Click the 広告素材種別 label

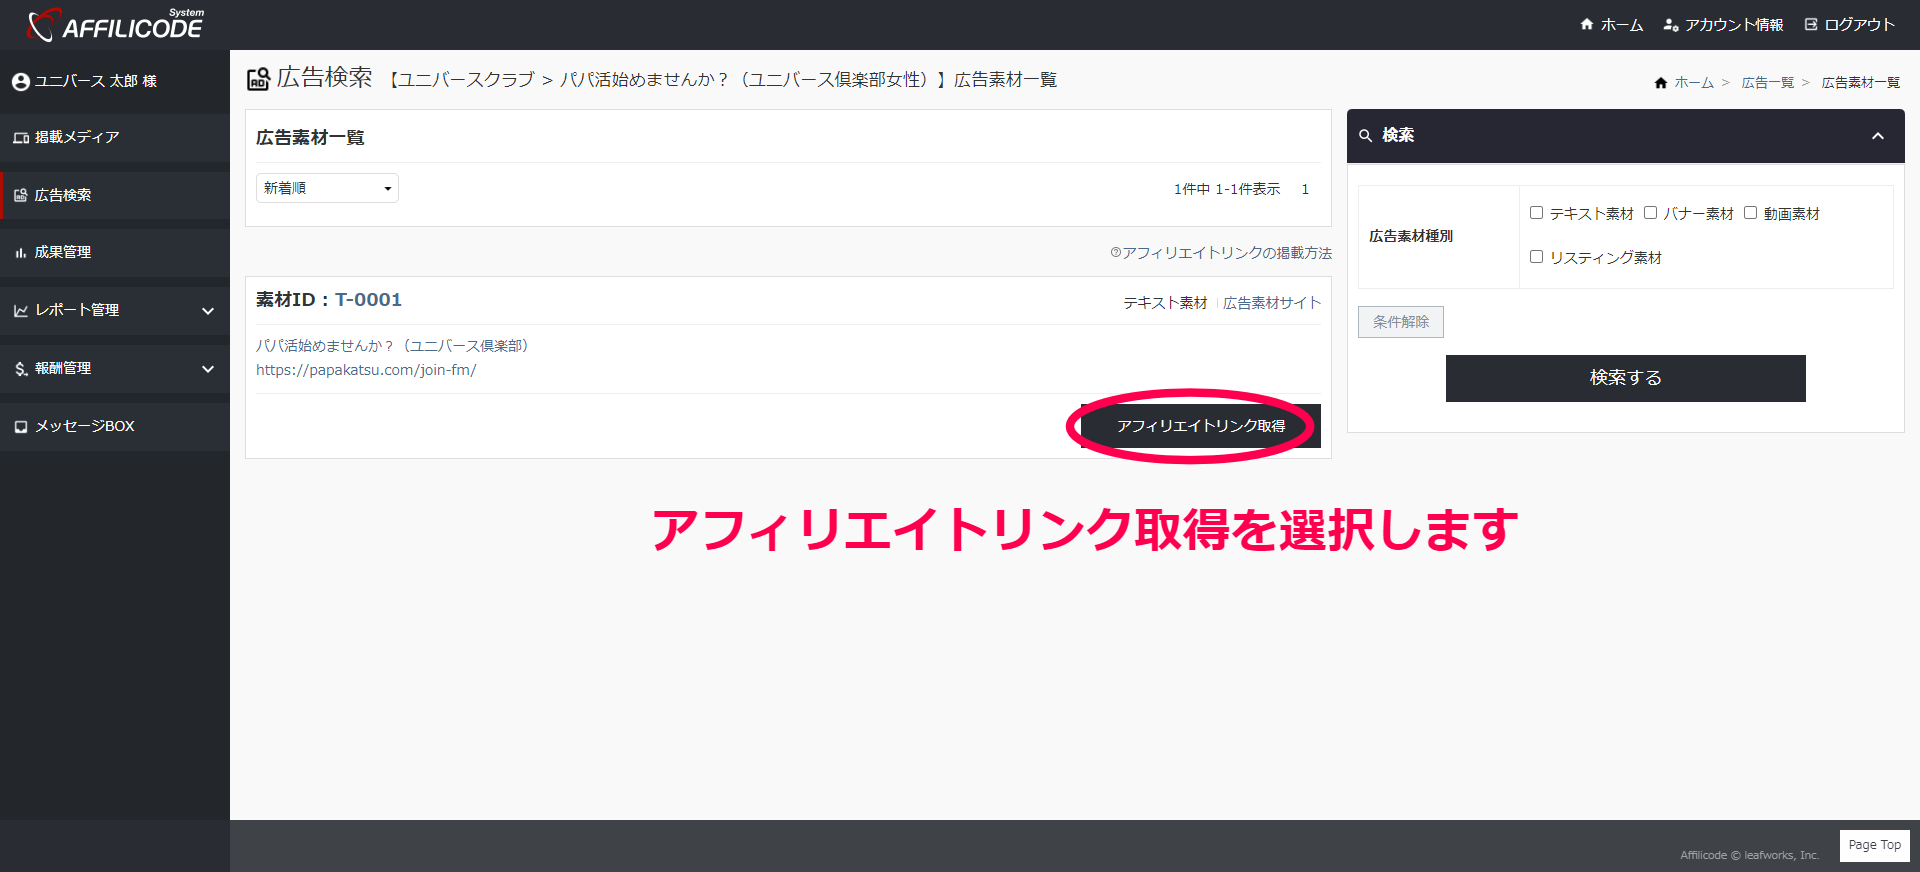click(1411, 236)
